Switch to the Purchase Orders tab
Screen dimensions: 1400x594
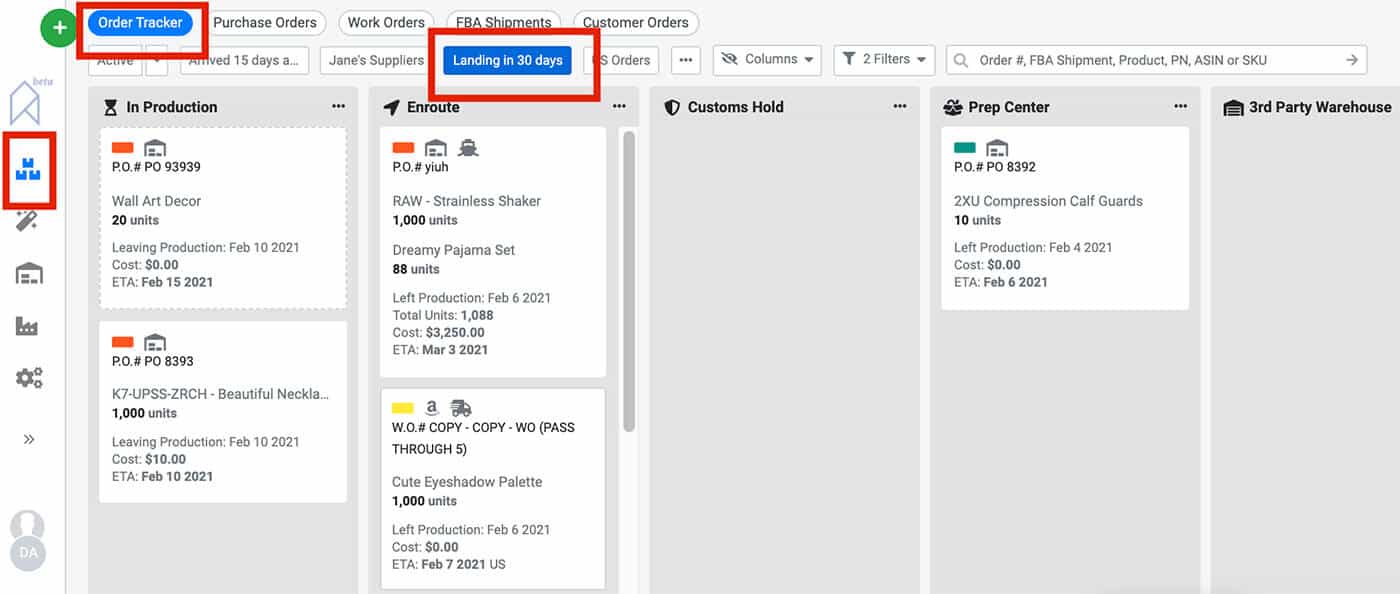(267, 22)
